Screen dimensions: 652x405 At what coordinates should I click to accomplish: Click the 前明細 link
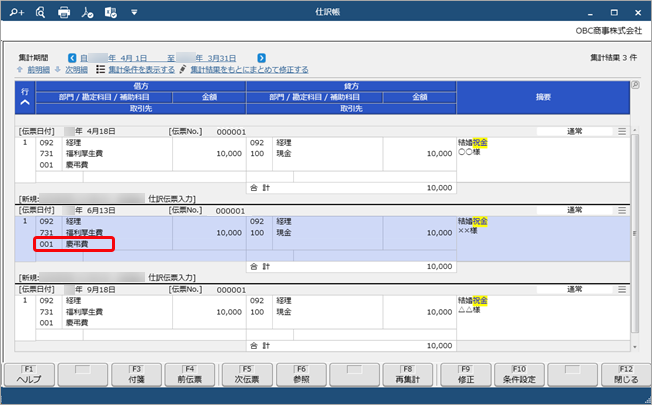coord(38,69)
